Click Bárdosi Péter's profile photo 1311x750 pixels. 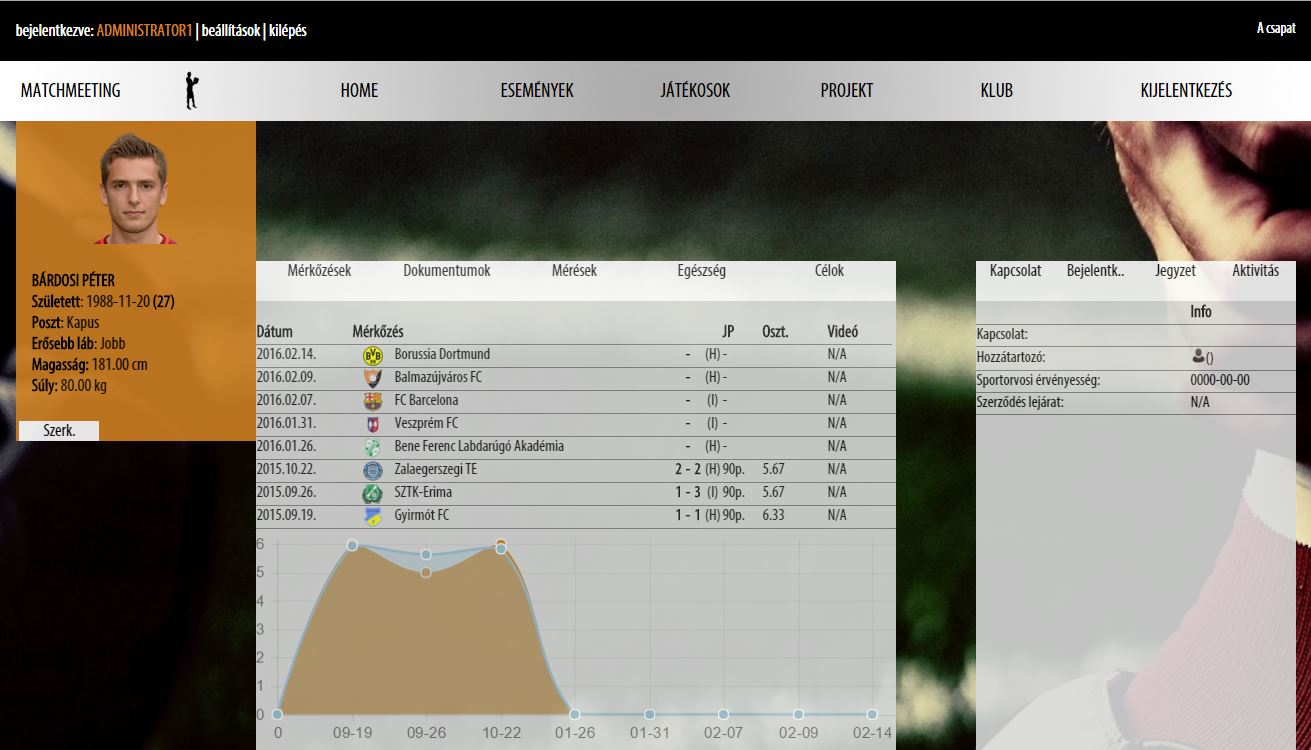click(134, 188)
